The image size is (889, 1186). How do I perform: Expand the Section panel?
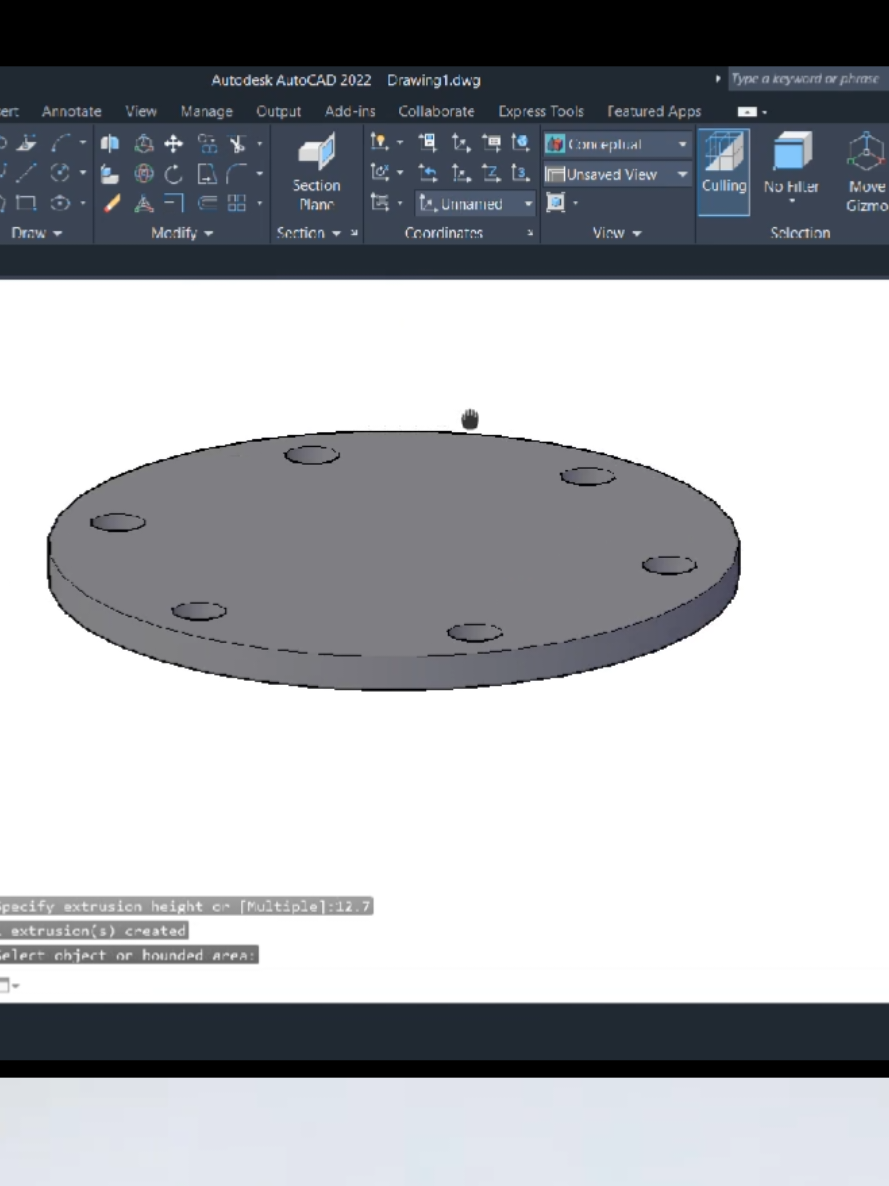click(x=308, y=233)
